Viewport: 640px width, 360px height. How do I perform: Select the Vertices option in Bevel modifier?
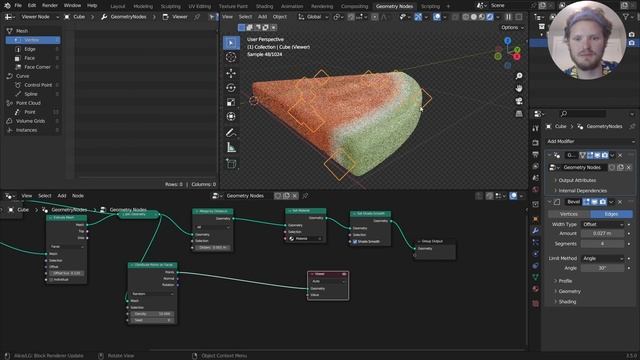click(x=569, y=214)
